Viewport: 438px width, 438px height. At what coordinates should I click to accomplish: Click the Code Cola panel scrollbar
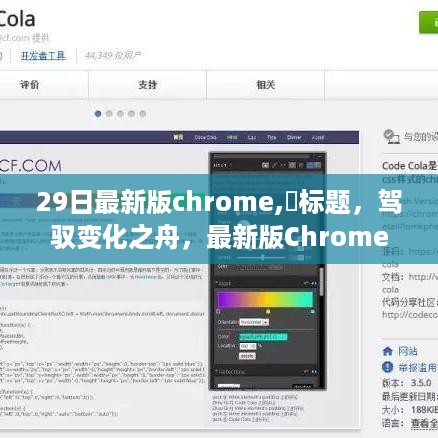coord(322,282)
